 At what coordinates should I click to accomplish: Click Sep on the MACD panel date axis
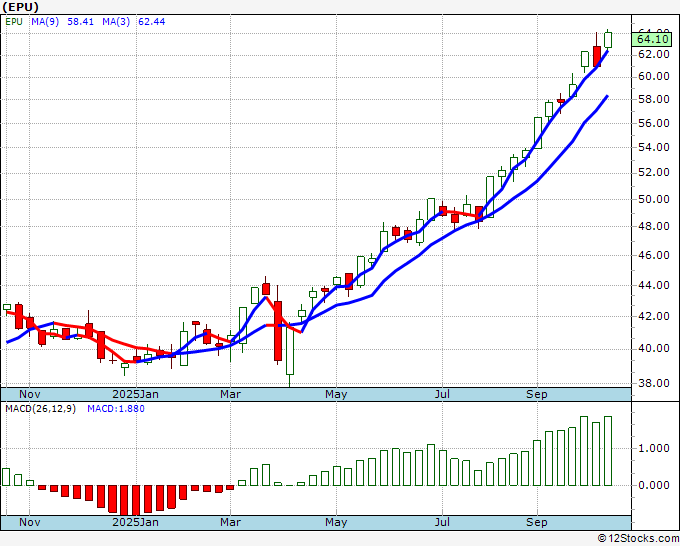[537, 522]
